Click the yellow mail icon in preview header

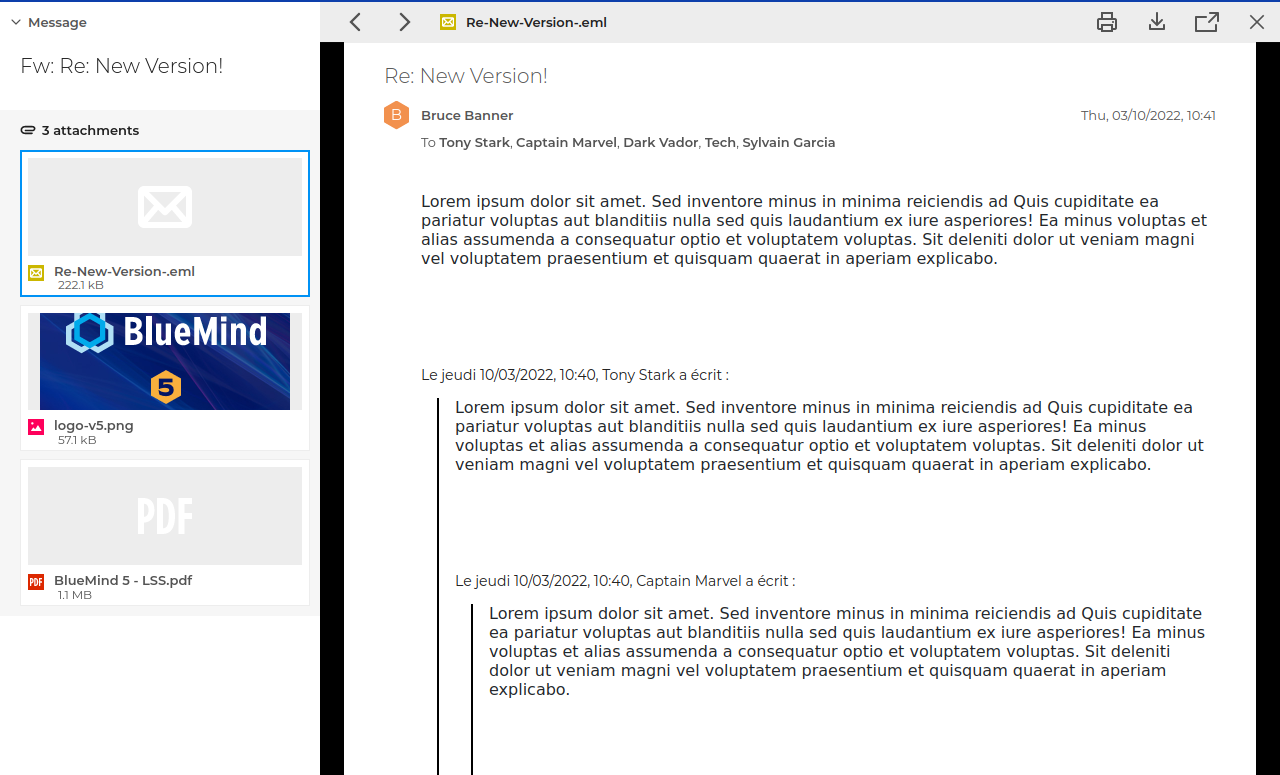[x=448, y=22]
